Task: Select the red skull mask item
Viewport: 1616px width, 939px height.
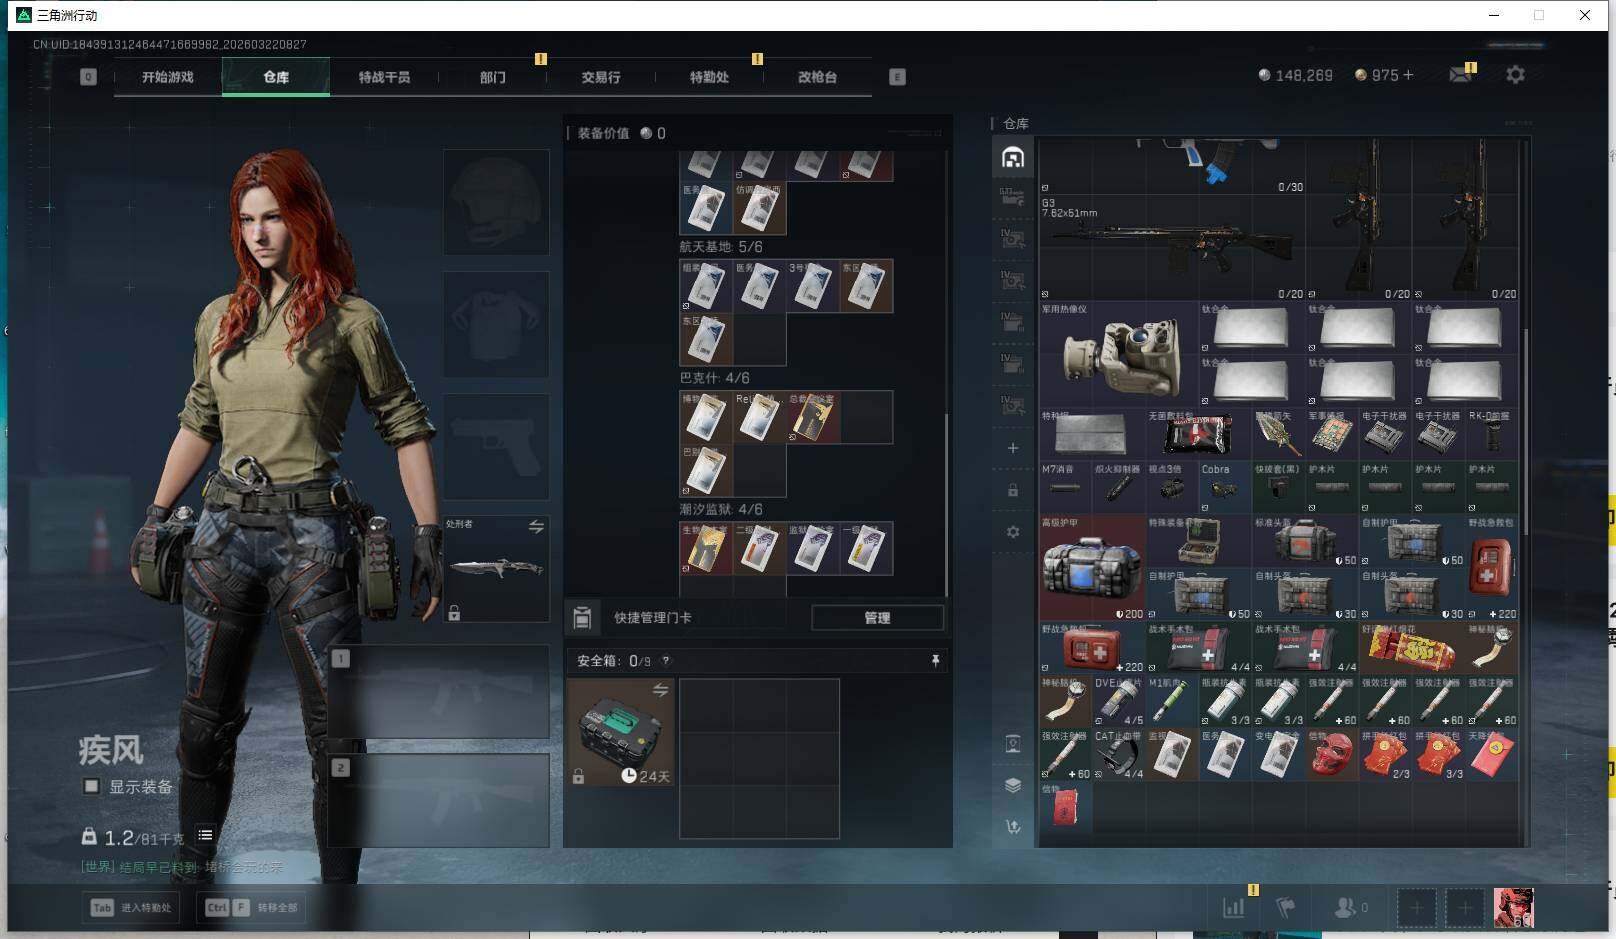Action: click(1332, 754)
